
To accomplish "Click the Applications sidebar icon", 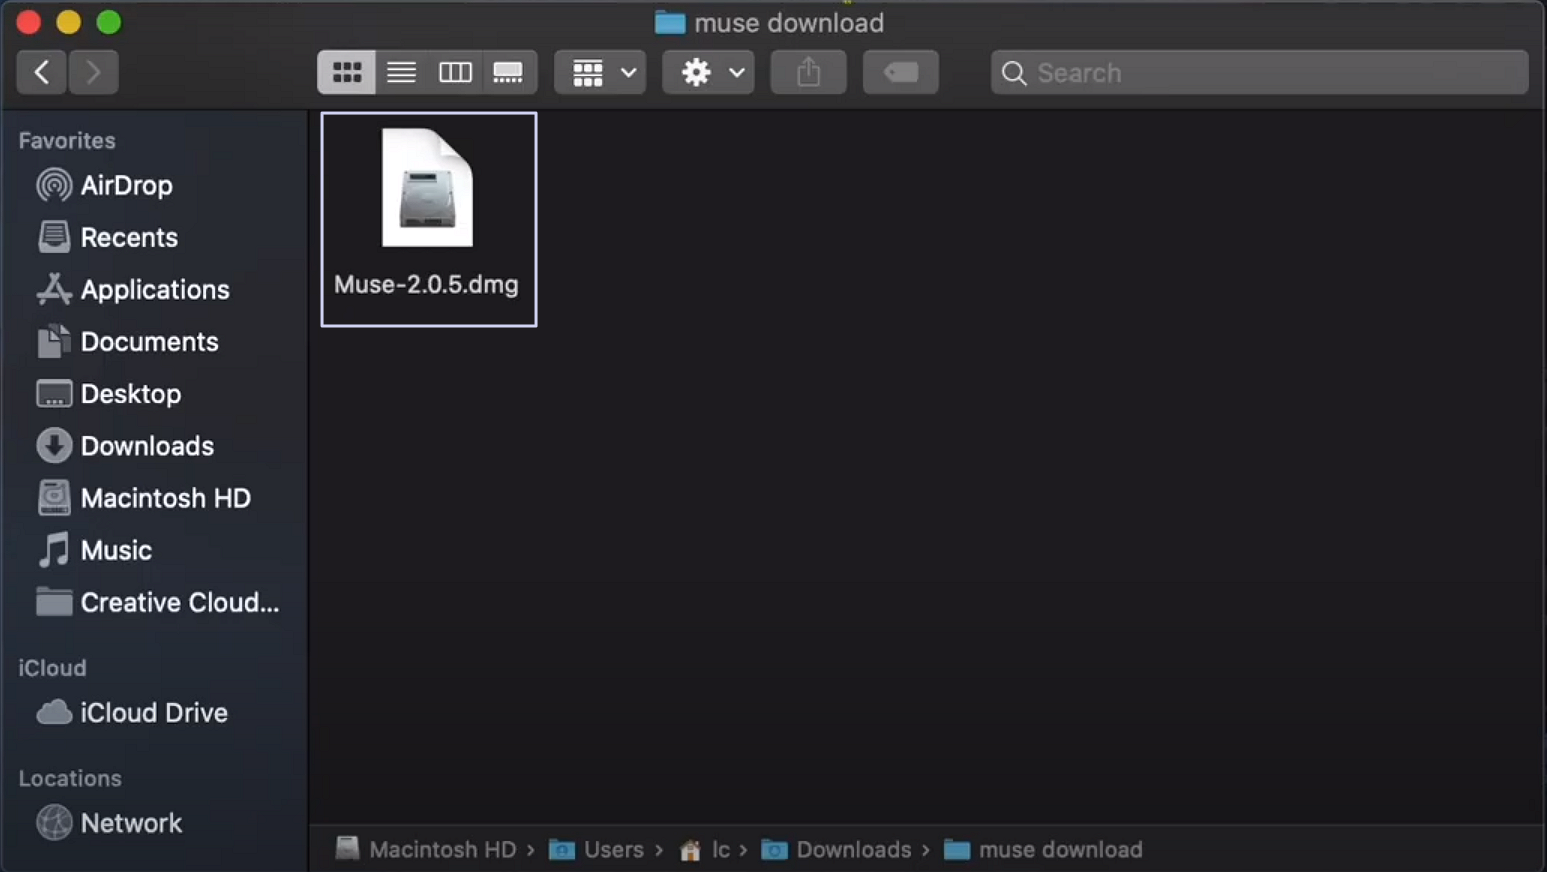I will click(x=54, y=289).
